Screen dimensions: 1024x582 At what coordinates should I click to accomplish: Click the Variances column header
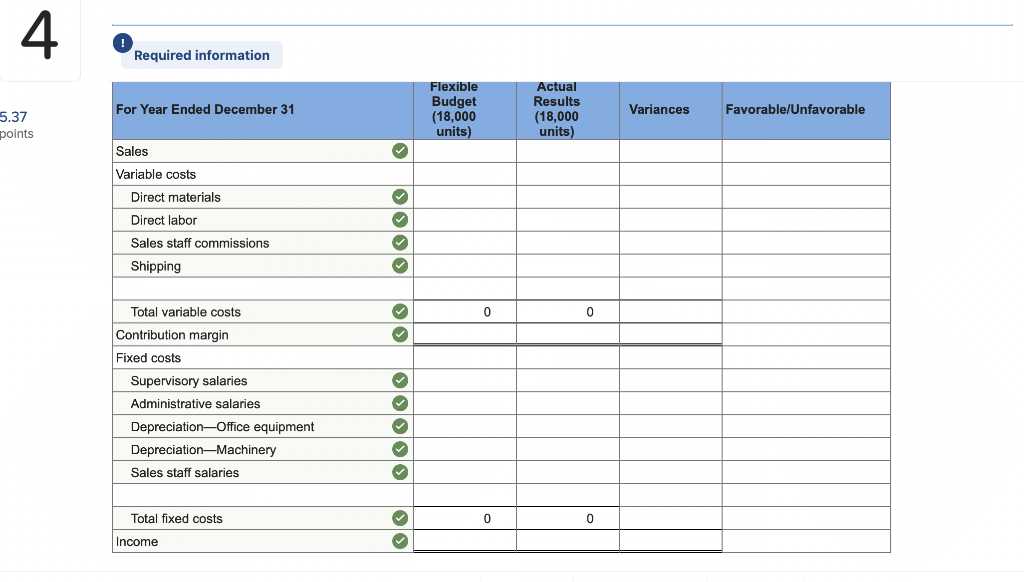661,109
